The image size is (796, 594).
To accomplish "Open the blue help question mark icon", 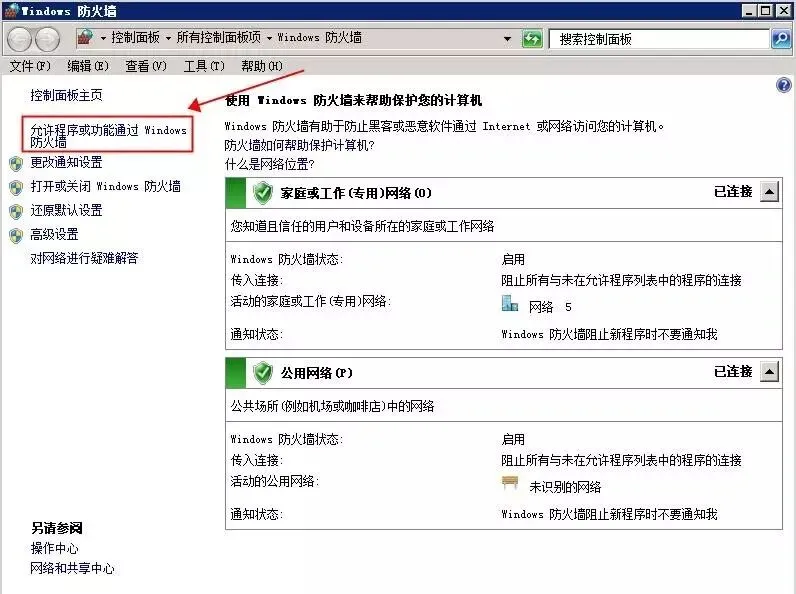I will click(x=783, y=85).
